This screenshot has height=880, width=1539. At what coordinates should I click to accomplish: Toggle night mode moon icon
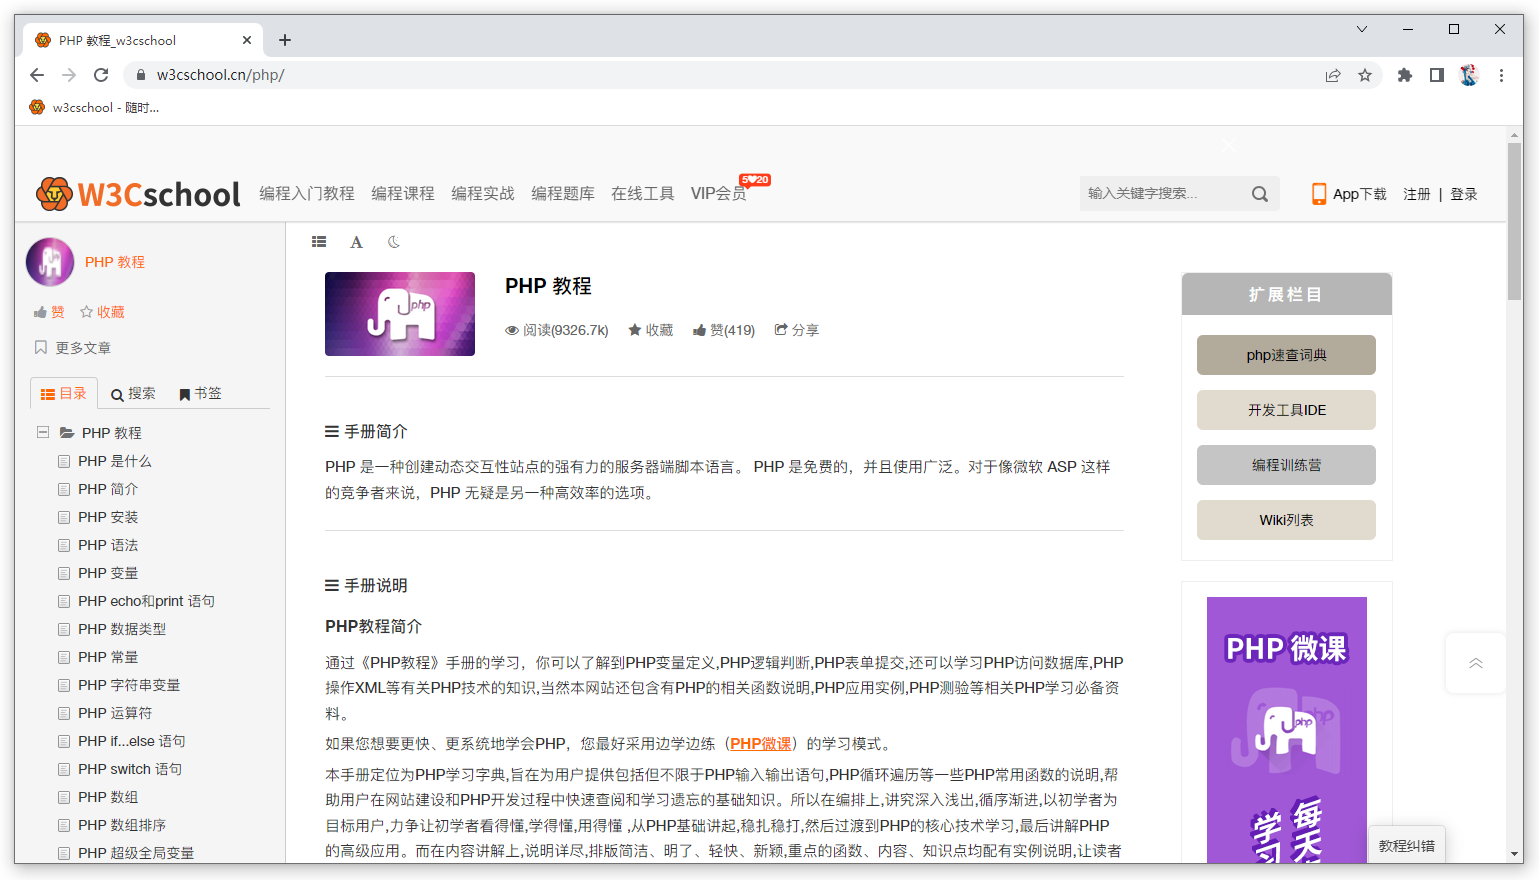click(x=394, y=242)
